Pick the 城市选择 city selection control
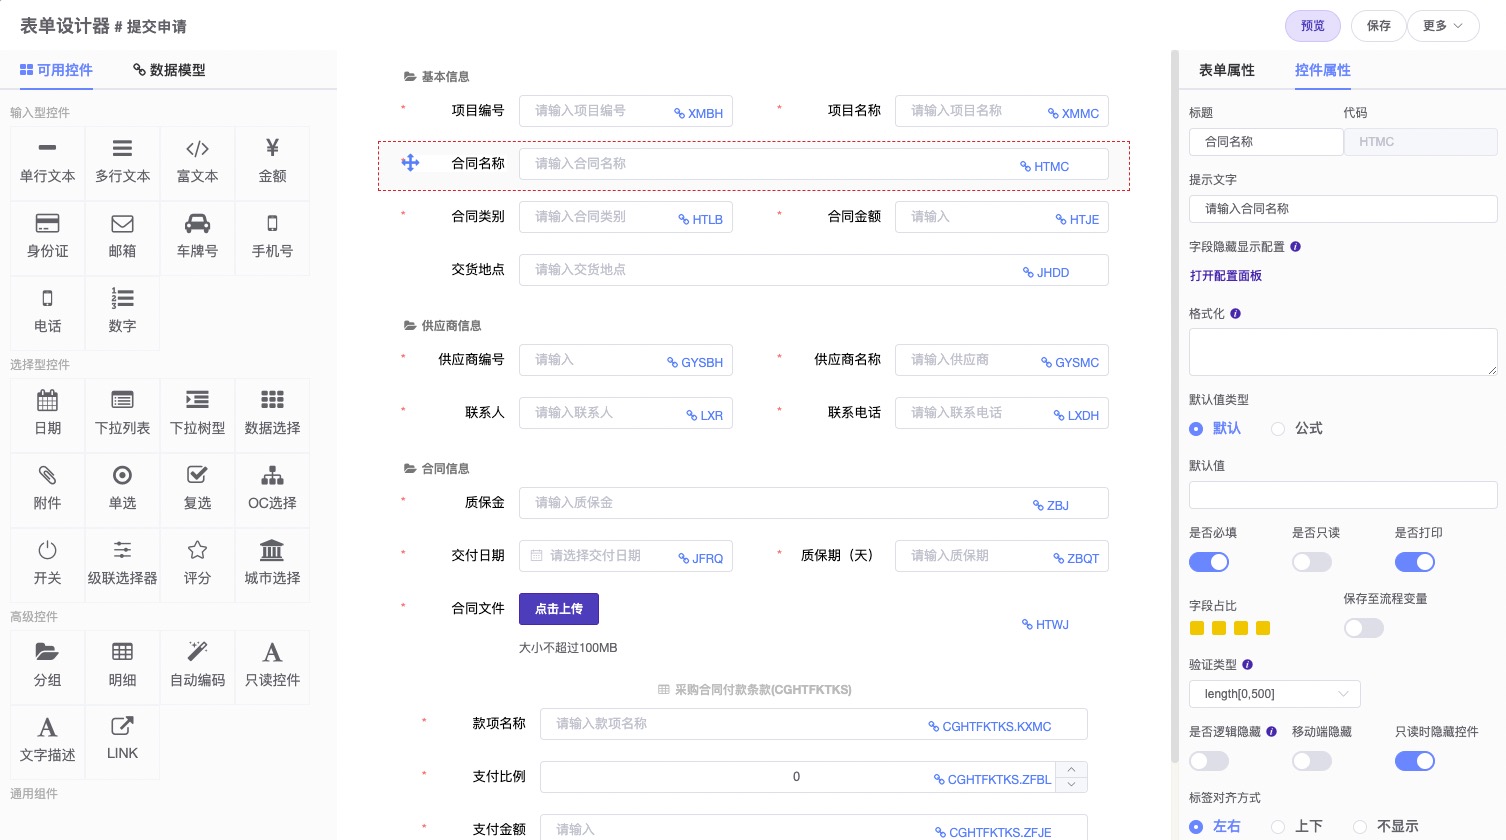This screenshot has width=1506, height=840. coord(272,564)
